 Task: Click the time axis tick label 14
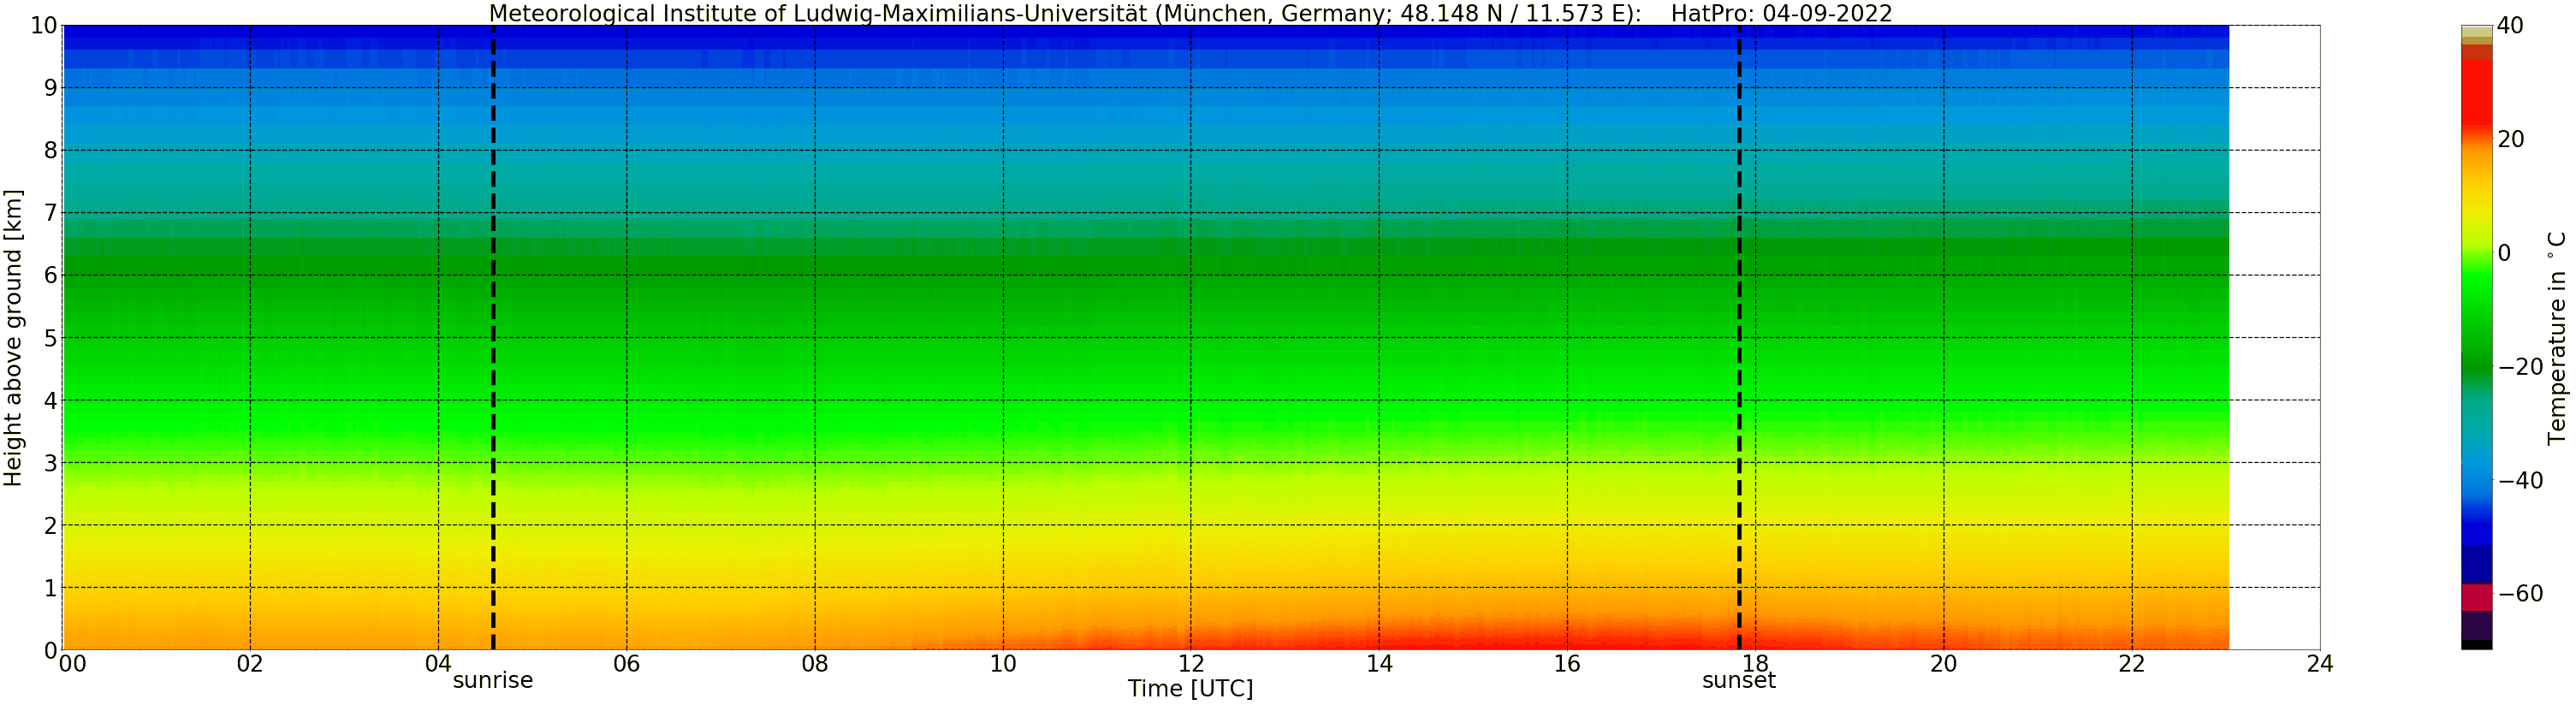pyautogui.click(x=1379, y=664)
